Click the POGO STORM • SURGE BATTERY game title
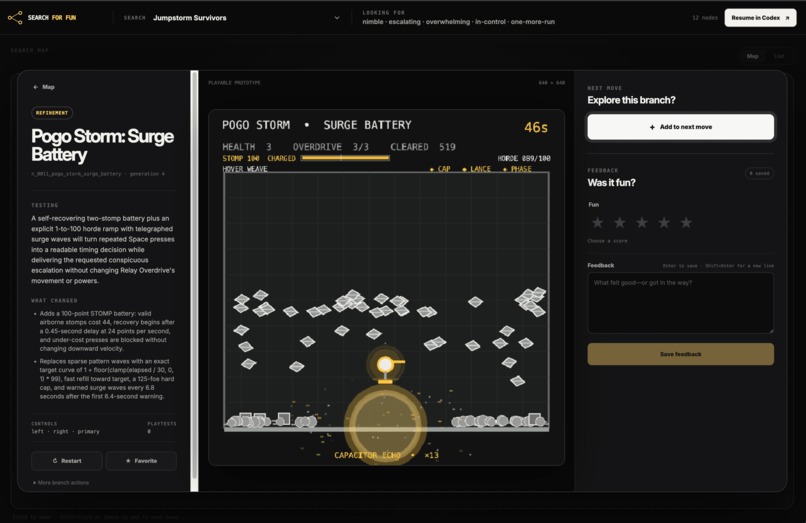 click(x=317, y=125)
